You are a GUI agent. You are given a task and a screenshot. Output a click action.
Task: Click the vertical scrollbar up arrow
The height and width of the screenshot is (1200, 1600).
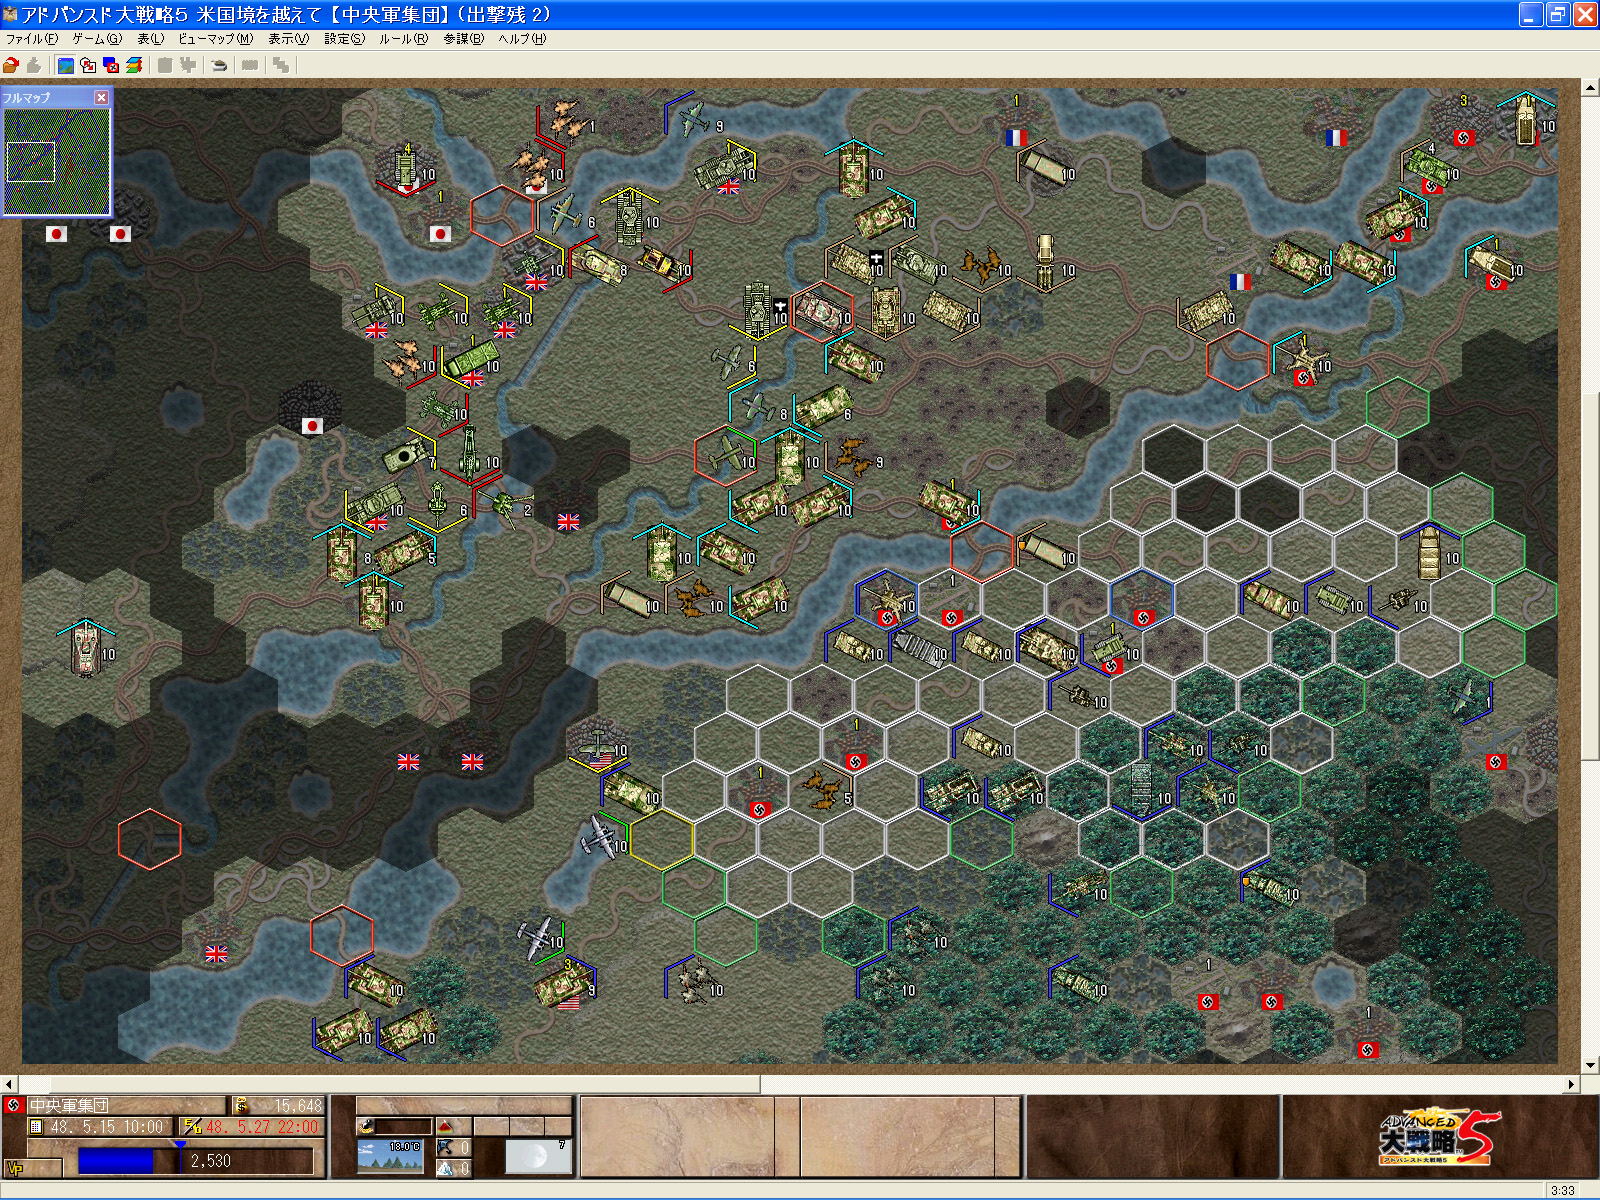click(x=1590, y=89)
